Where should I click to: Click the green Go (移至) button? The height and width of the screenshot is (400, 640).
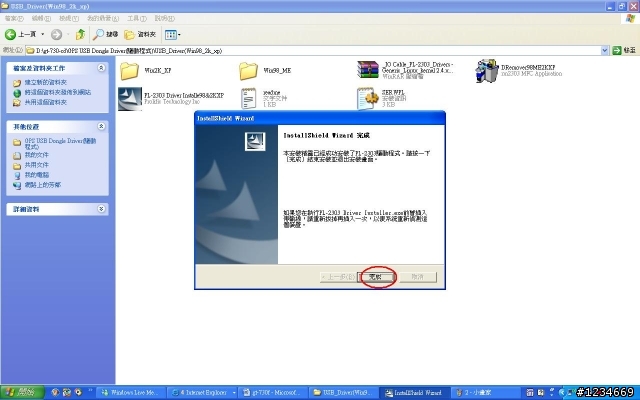point(624,50)
